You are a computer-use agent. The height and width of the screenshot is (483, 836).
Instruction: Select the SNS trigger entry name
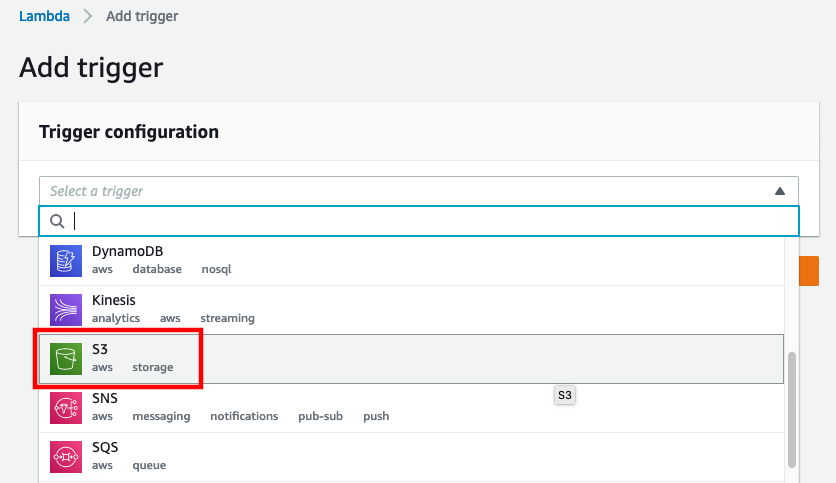(x=104, y=398)
